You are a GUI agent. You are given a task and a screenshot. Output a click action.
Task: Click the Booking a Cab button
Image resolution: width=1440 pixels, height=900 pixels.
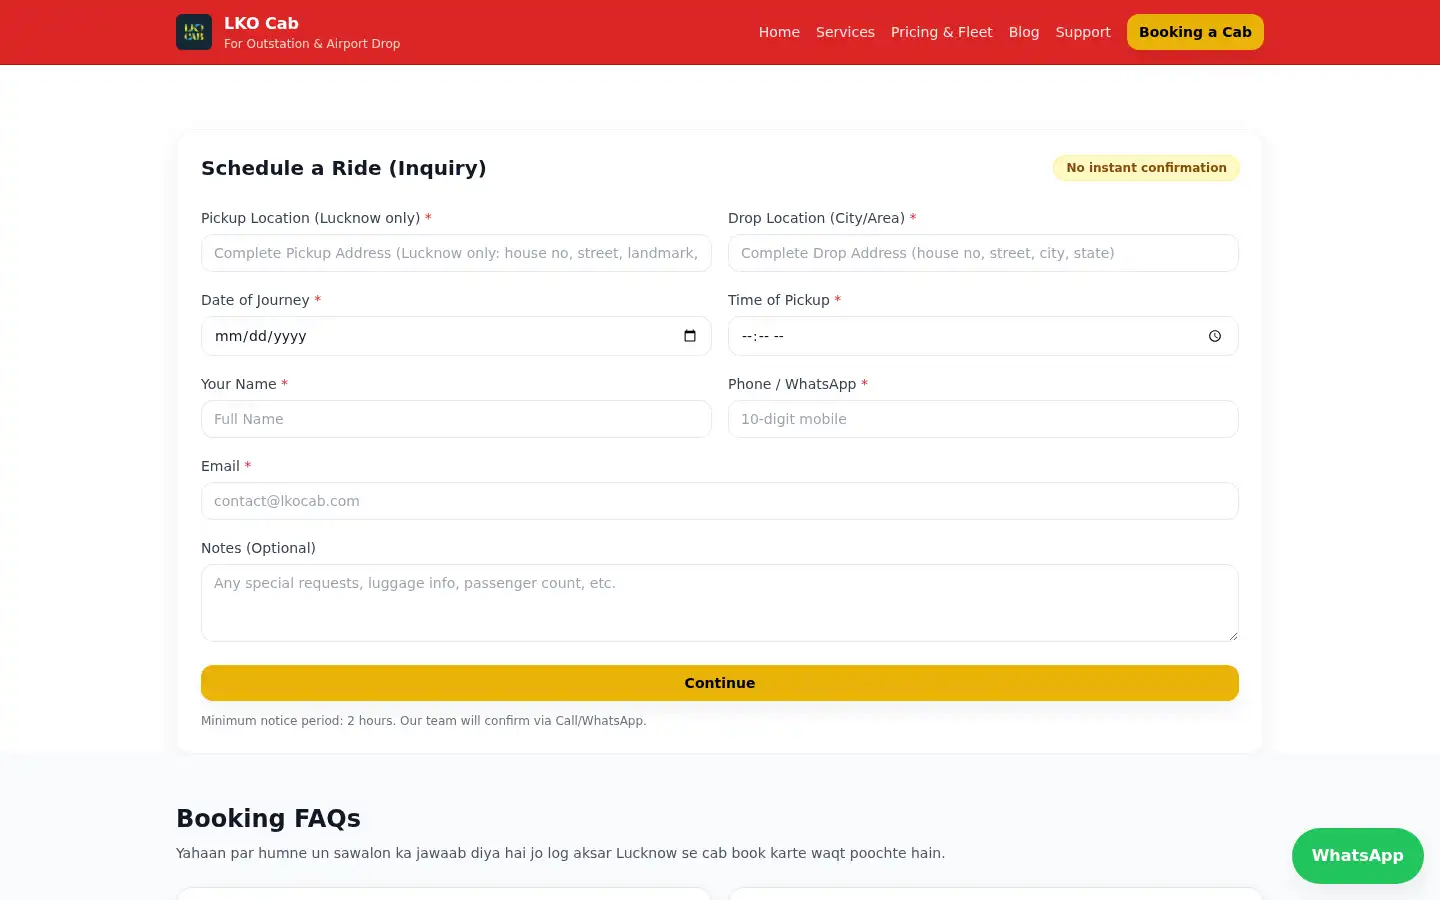1195,32
